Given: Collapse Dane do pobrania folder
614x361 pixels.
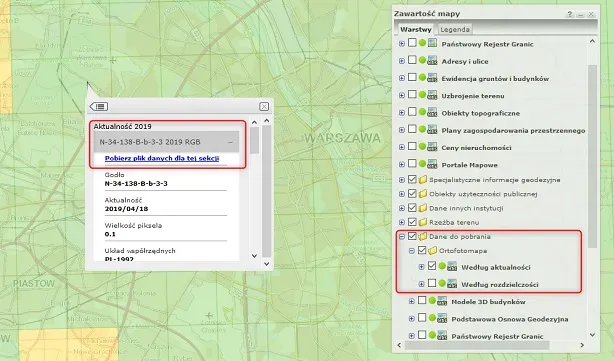Looking at the screenshot, I should click(402, 236).
